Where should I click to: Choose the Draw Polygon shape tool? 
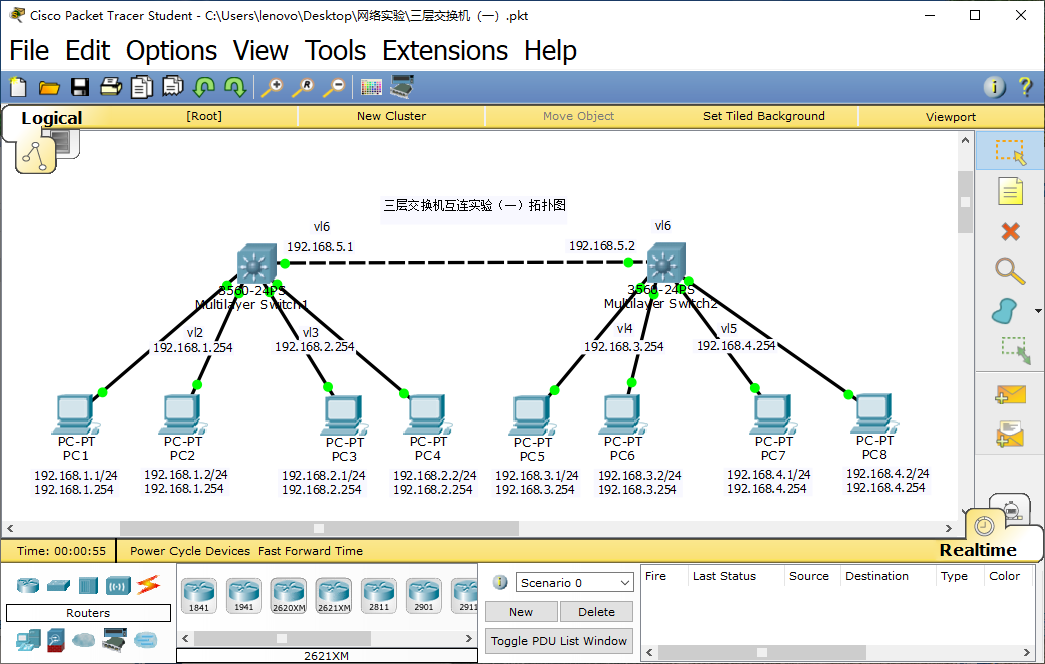coord(1005,311)
